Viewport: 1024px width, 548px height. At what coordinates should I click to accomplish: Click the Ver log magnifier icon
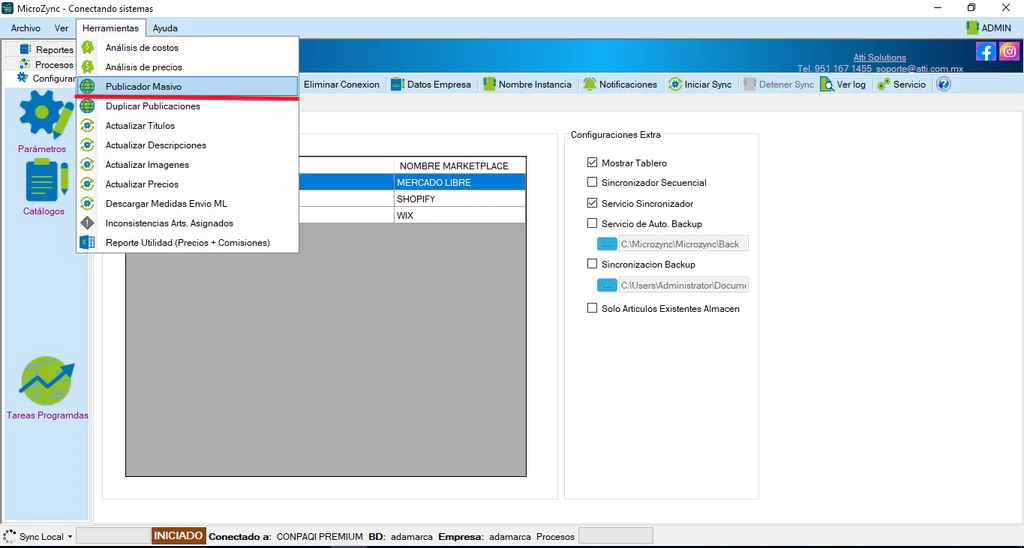click(x=827, y=84)
